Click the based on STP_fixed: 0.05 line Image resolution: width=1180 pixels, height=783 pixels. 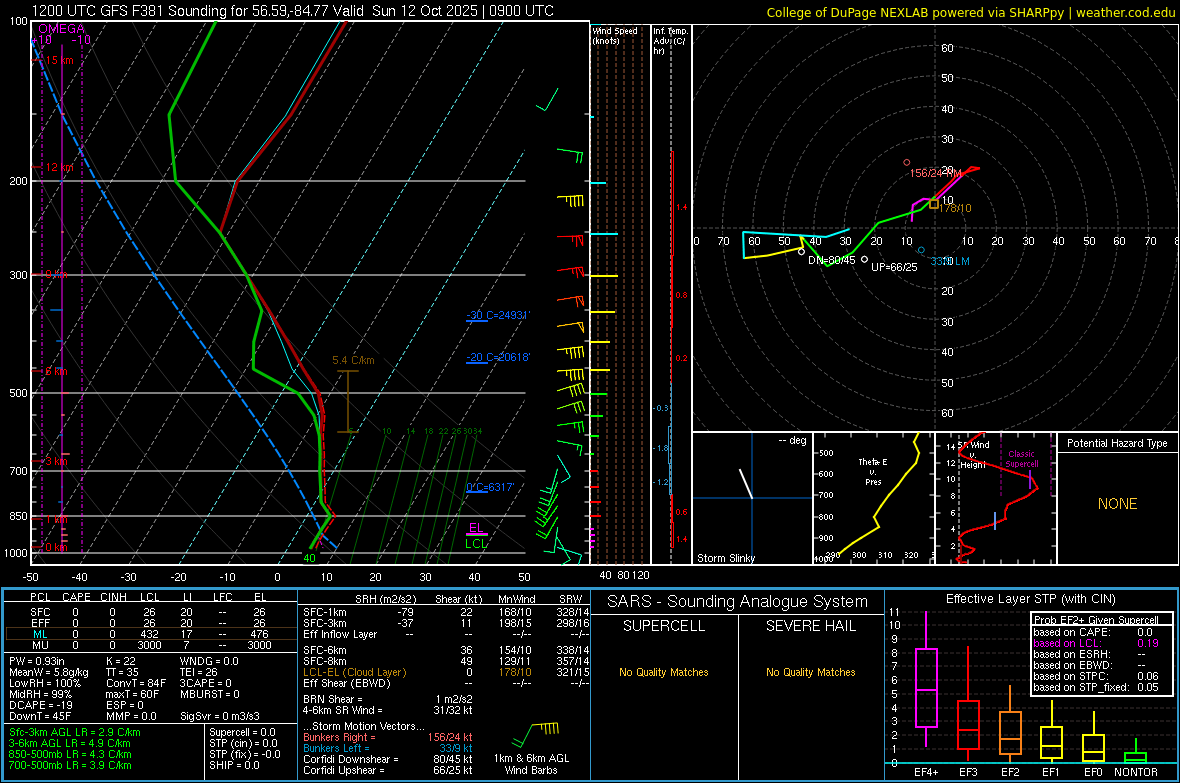click(x=1096, y=687)
